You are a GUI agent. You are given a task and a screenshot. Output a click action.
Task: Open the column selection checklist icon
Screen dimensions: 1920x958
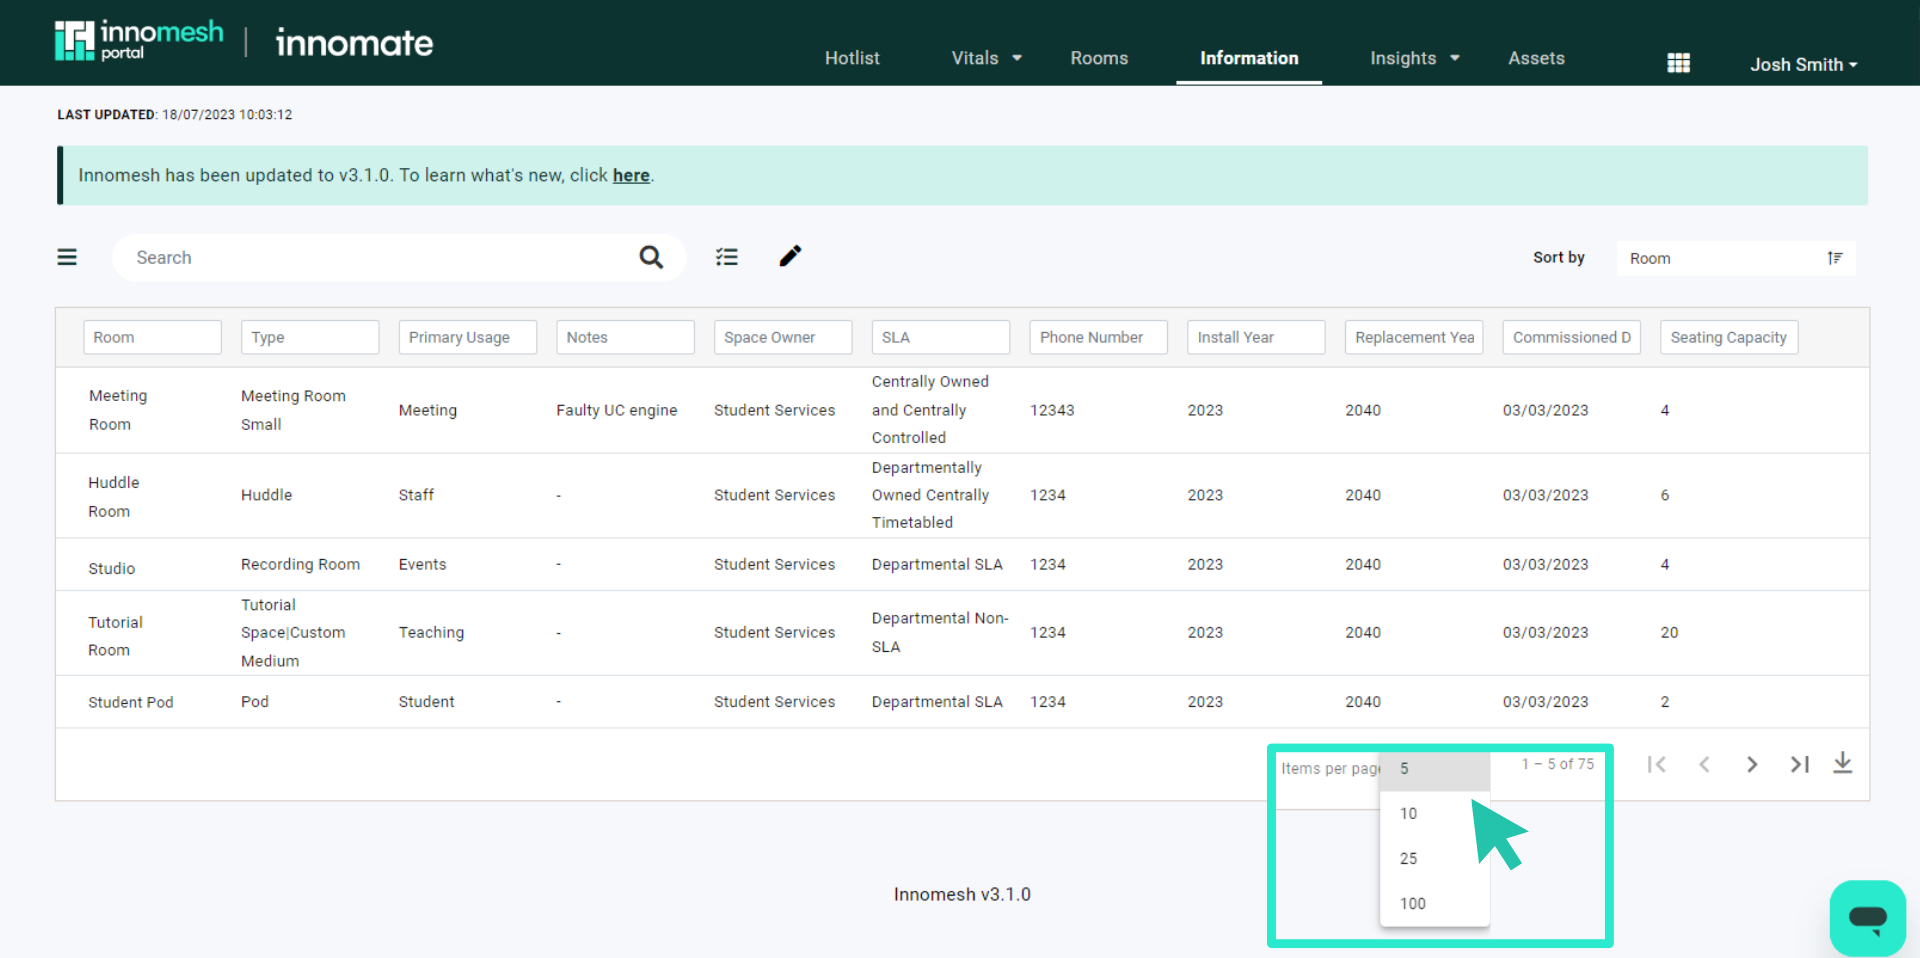(x=727, y=257)
